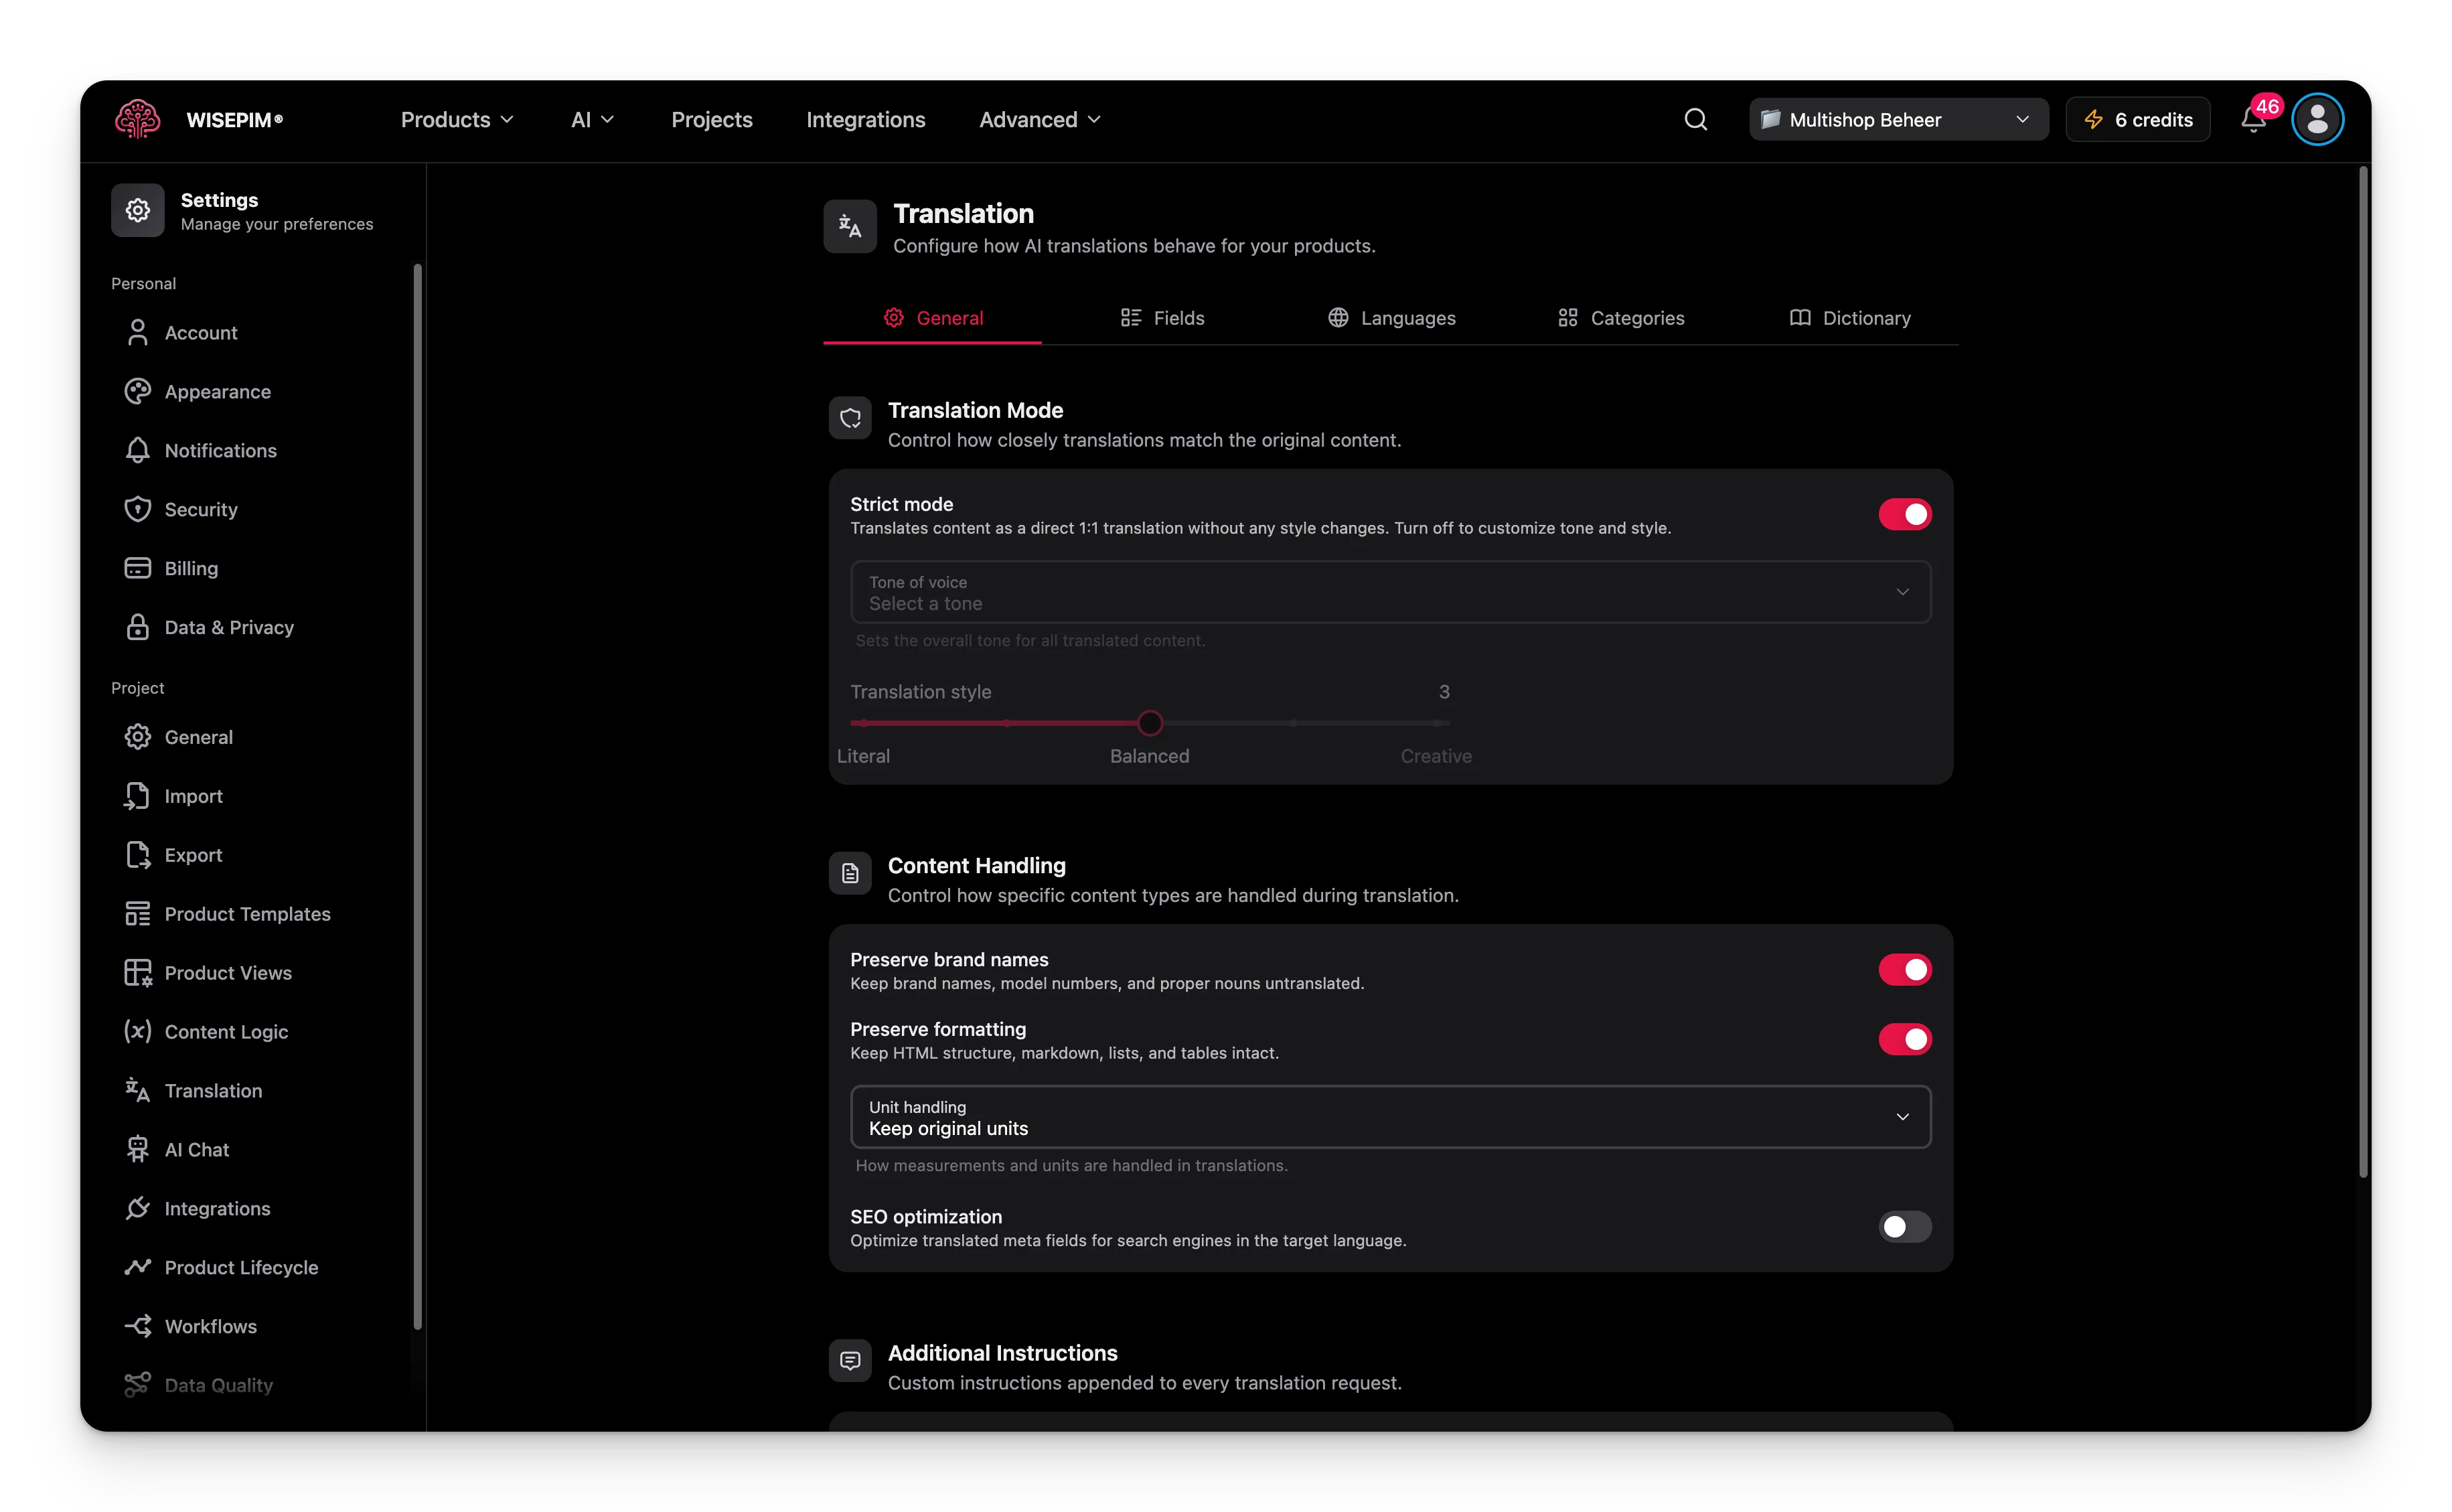Open AI Chat robot icon in sidebar
Image resolution: width=2452 pixels, height=1512 pixels.
pos(137,1149)
